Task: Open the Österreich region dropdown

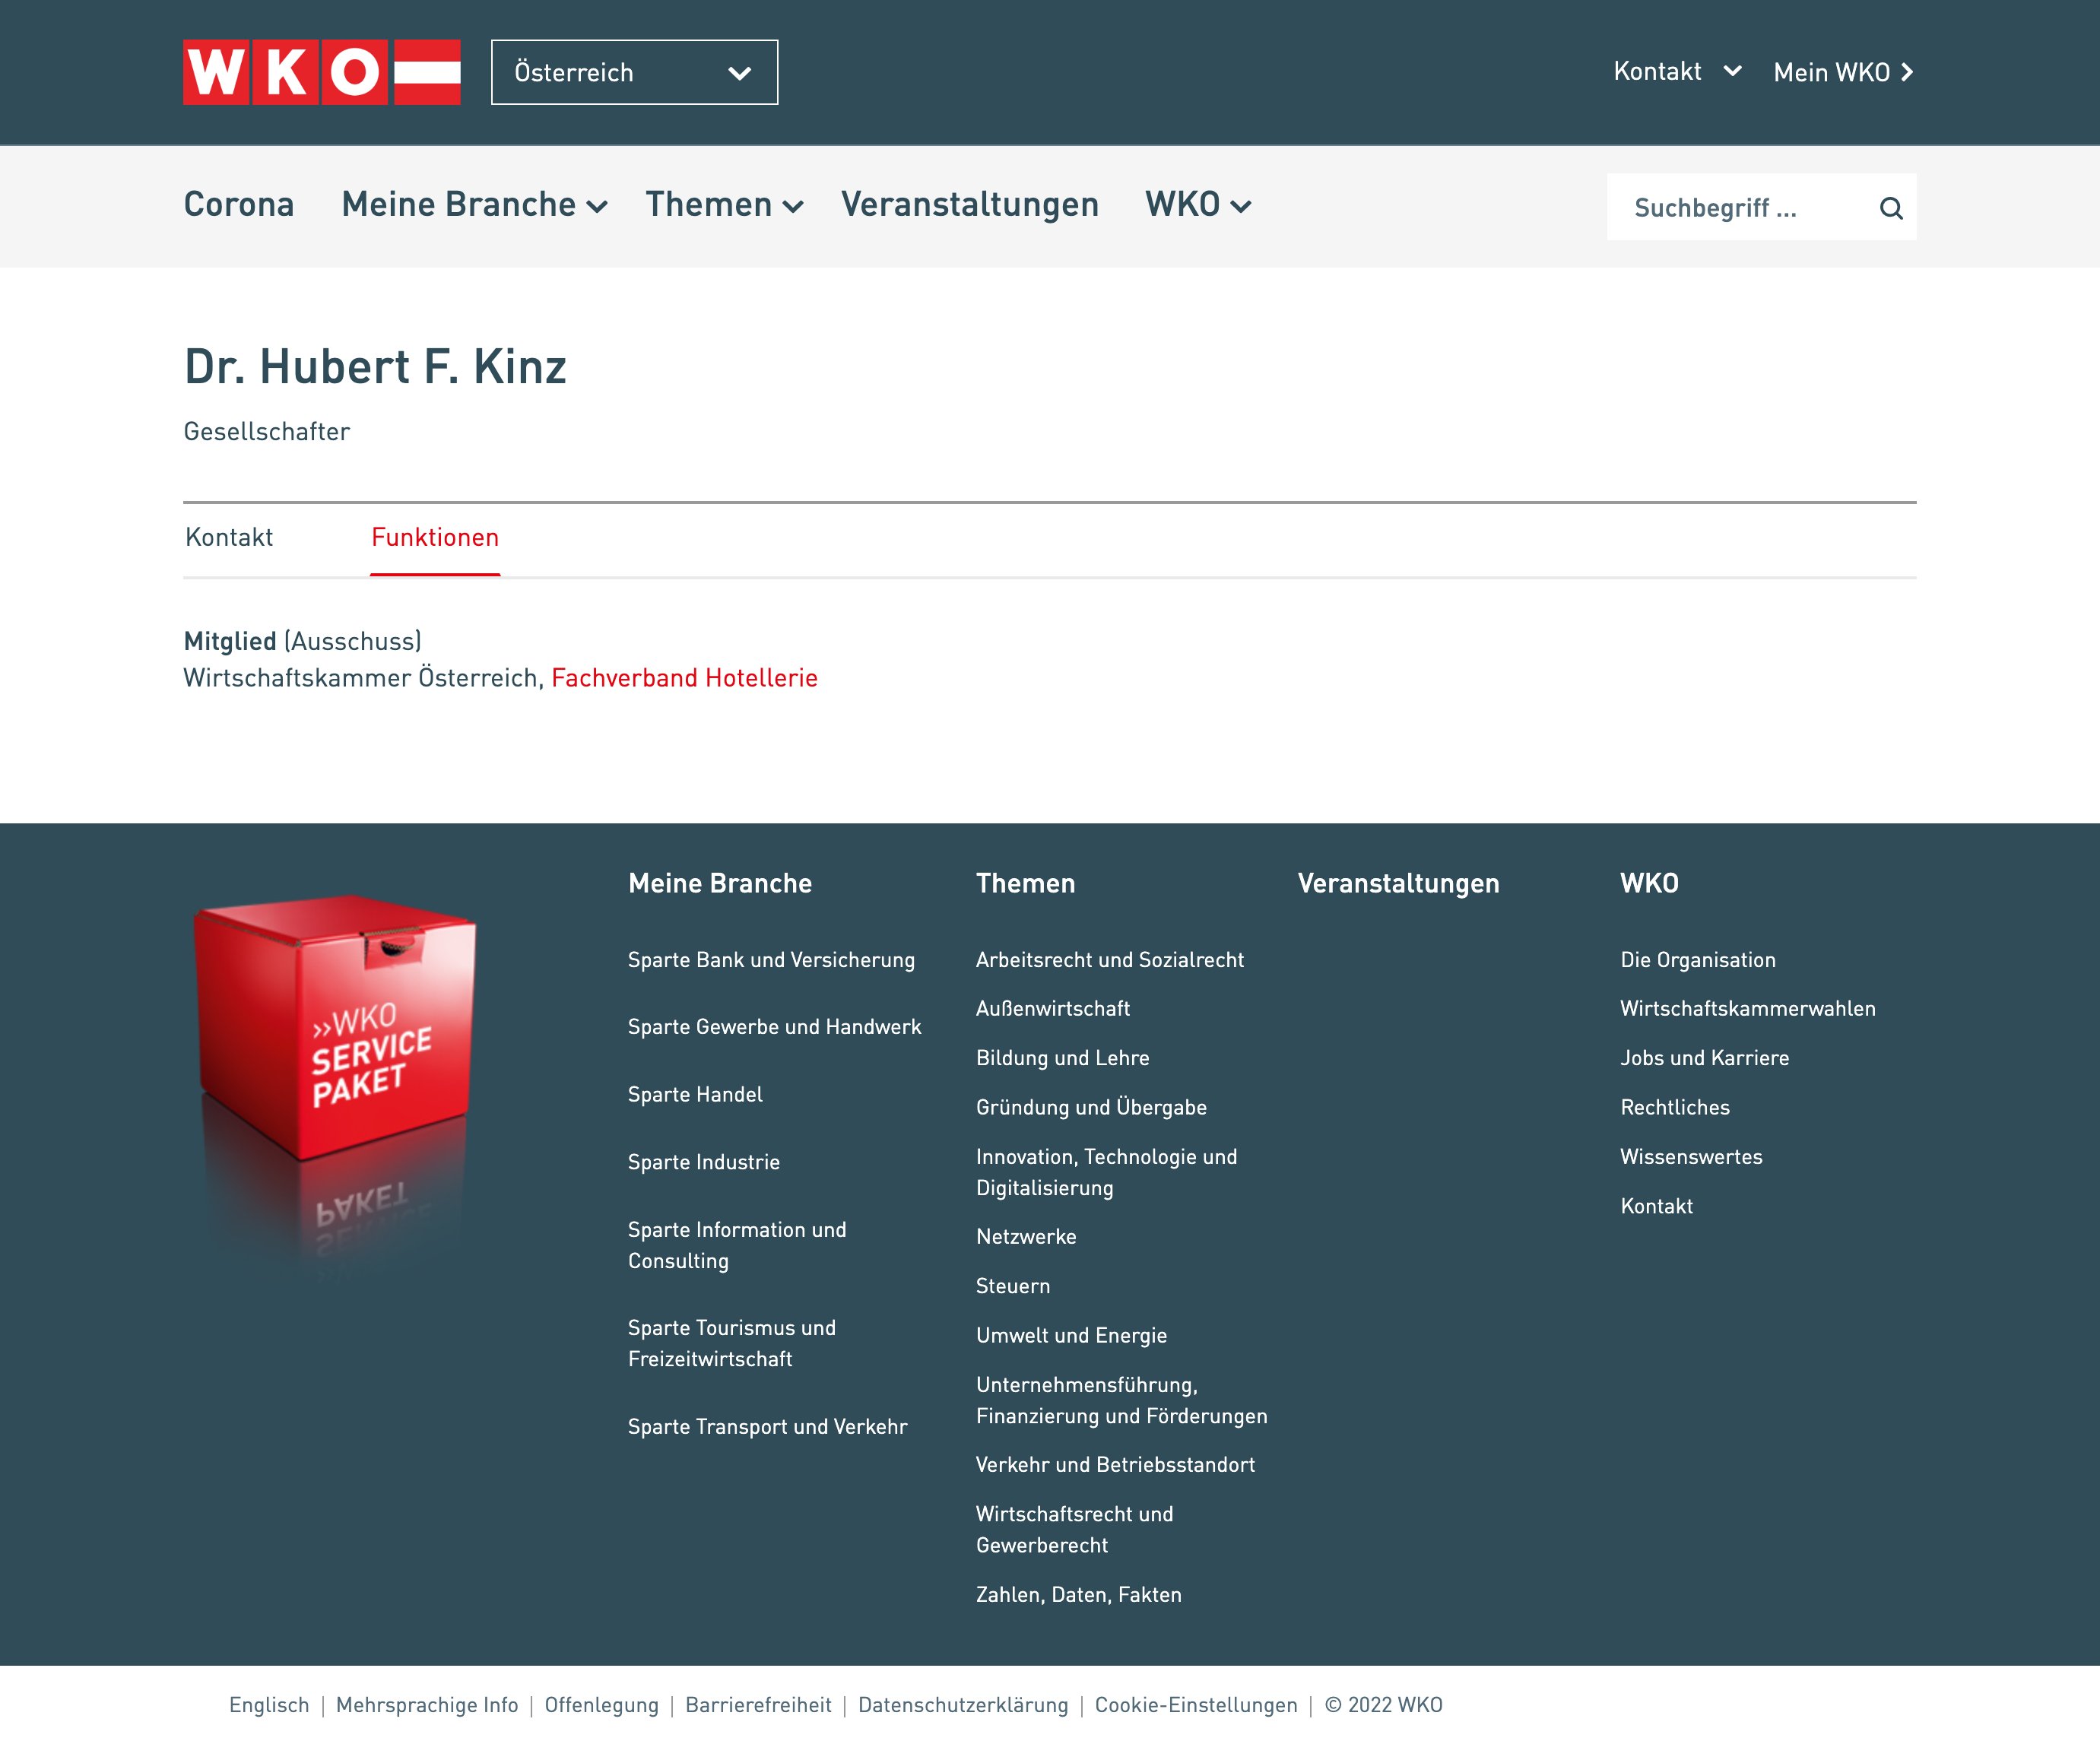Action: (x=634, y=72)
